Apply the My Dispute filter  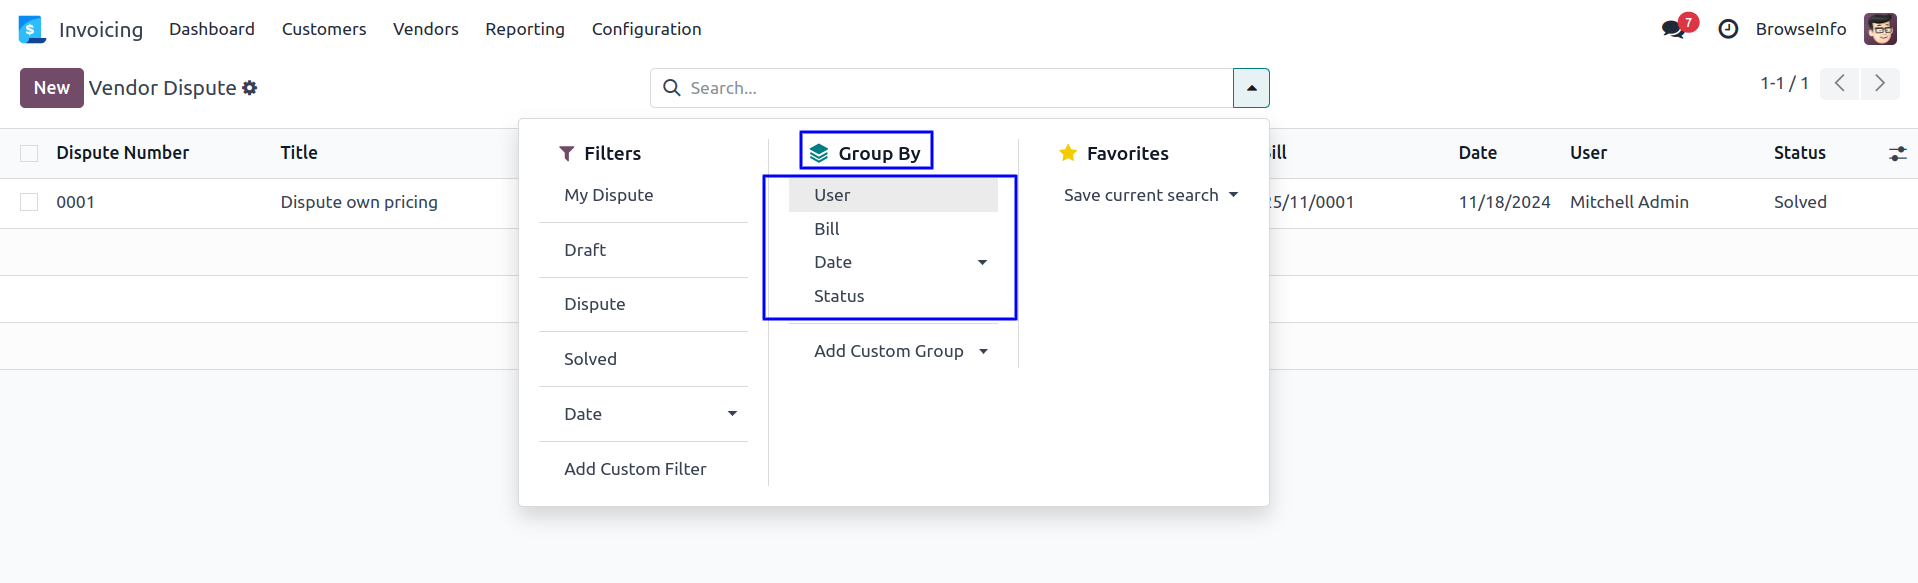click(x=608, y=195)
